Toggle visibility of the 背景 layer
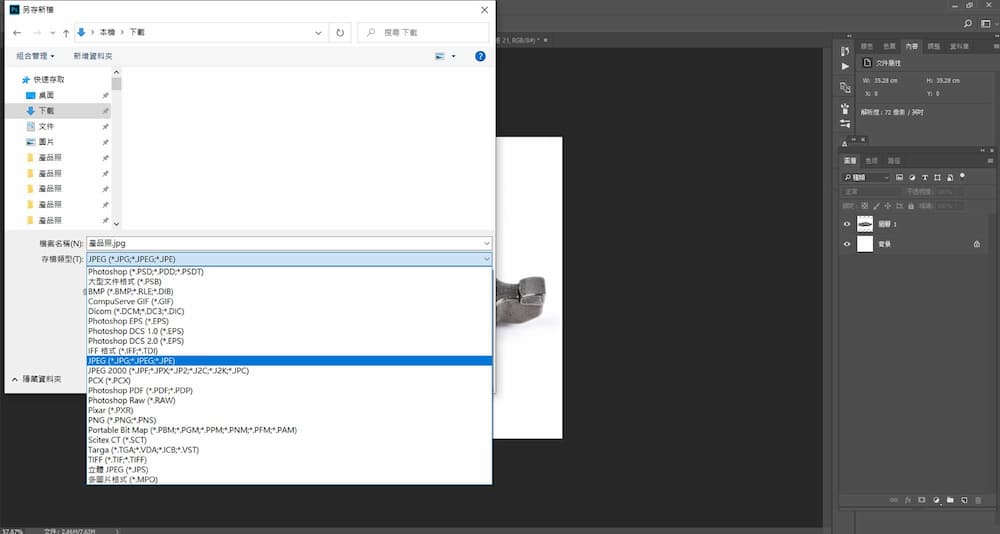The height and width of the screenshot is (534, 1000). point(847,244)
